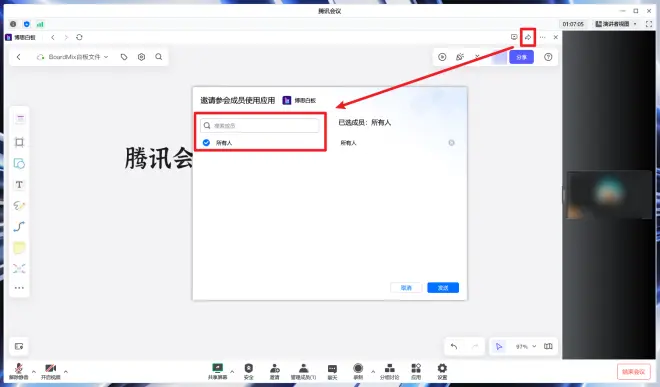Screen dimensions: 660x387
Task: Click the blue Send button in dialog
Action: [443, 288]
